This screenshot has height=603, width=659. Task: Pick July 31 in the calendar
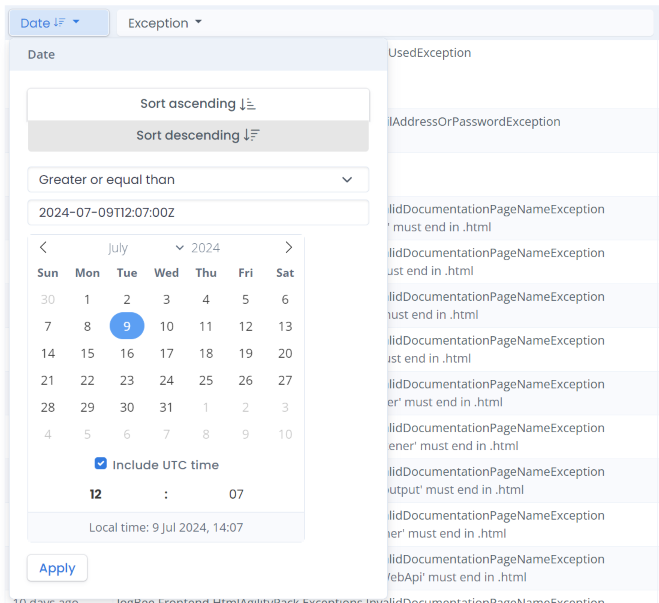[166, 407]
